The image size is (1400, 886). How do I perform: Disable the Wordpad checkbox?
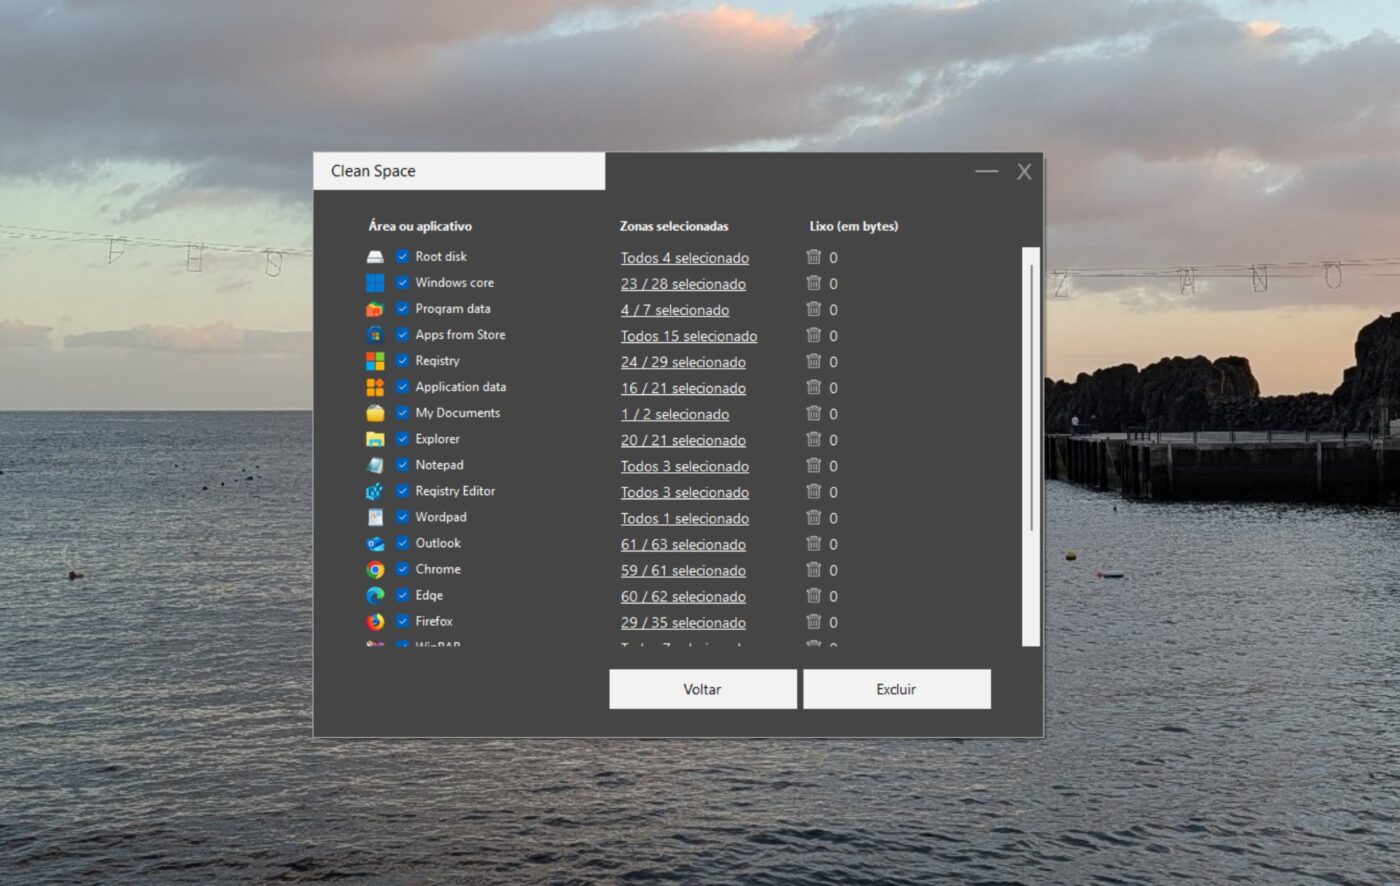coord(403,517)
